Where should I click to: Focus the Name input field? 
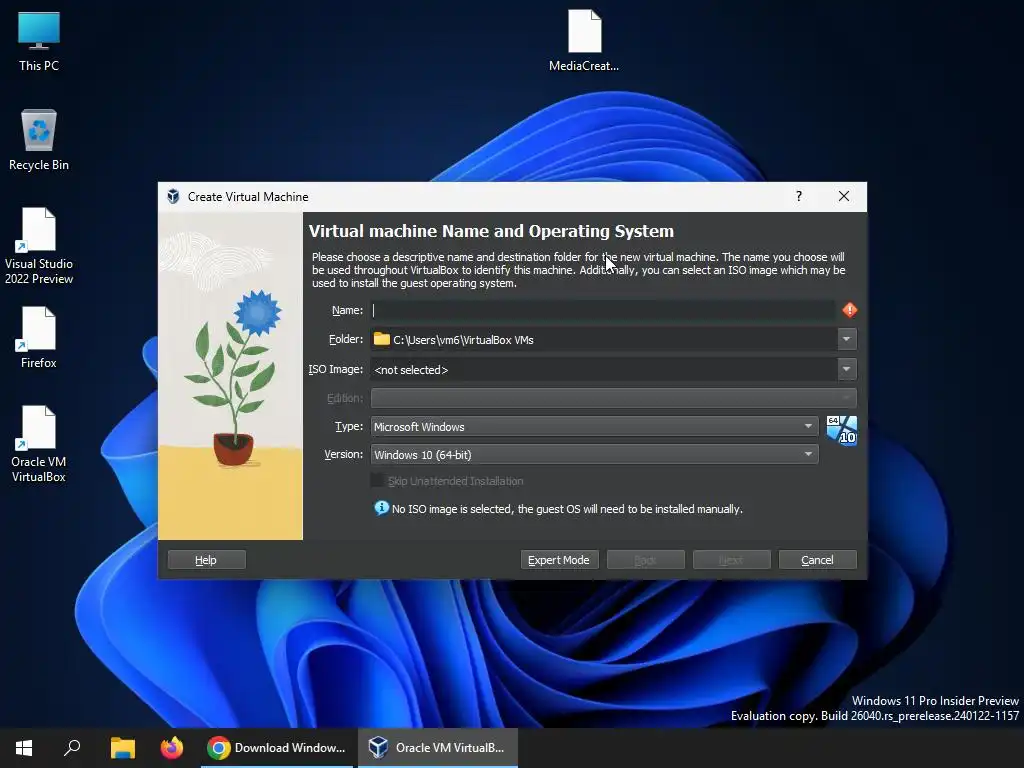coord(603,310)
